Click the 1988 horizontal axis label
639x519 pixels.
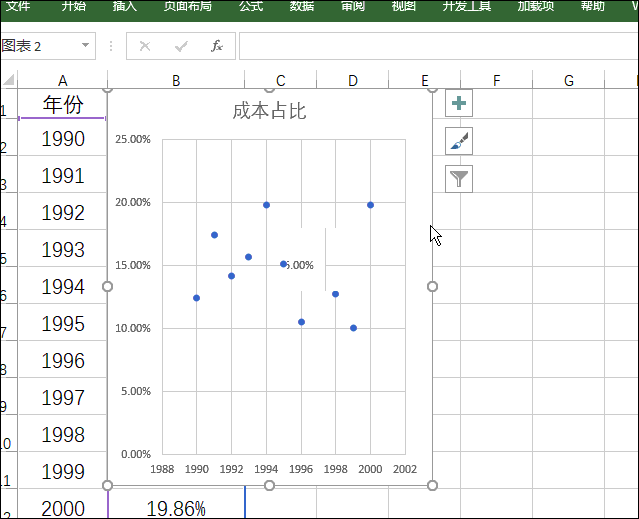(x=162, y=469)
